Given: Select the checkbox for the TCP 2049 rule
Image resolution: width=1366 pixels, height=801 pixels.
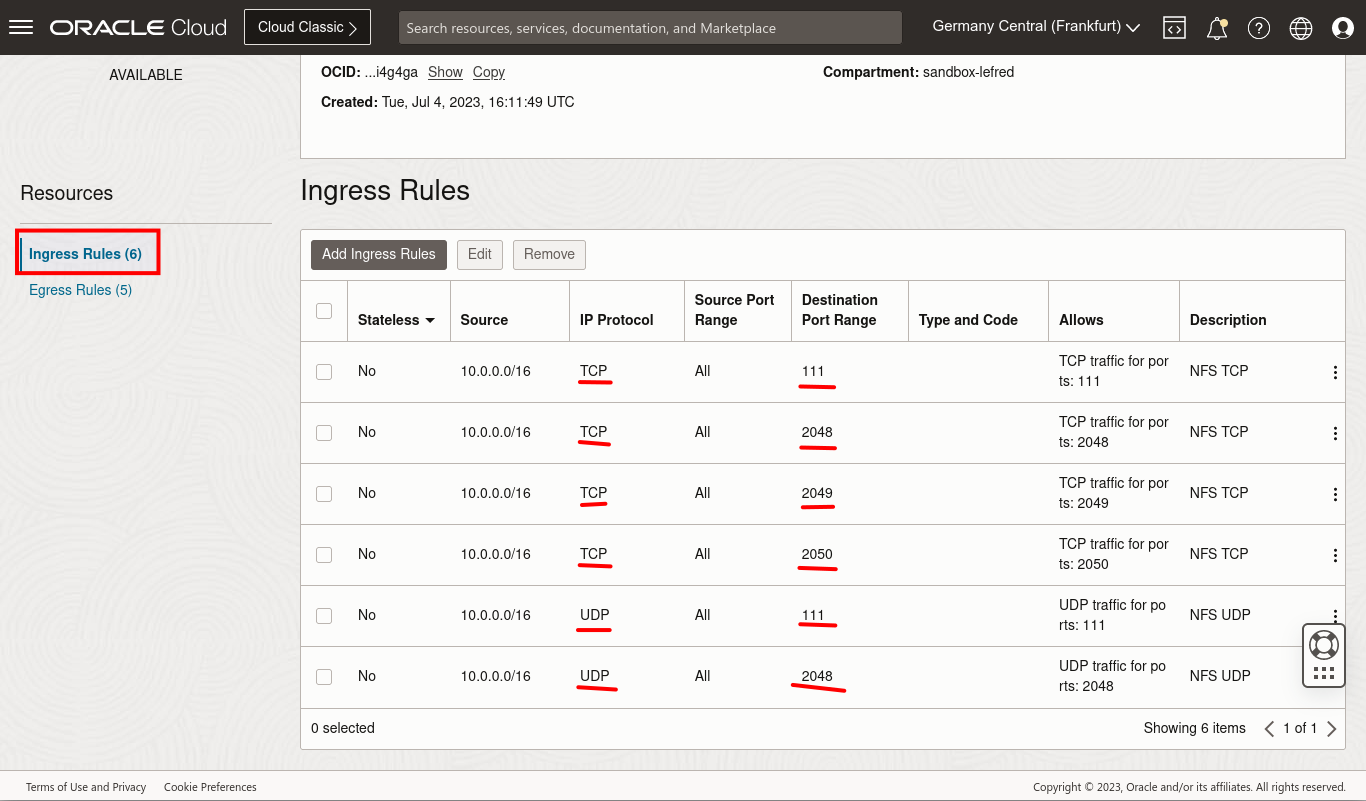Looking at the screenshot, I should coord(324,493).
